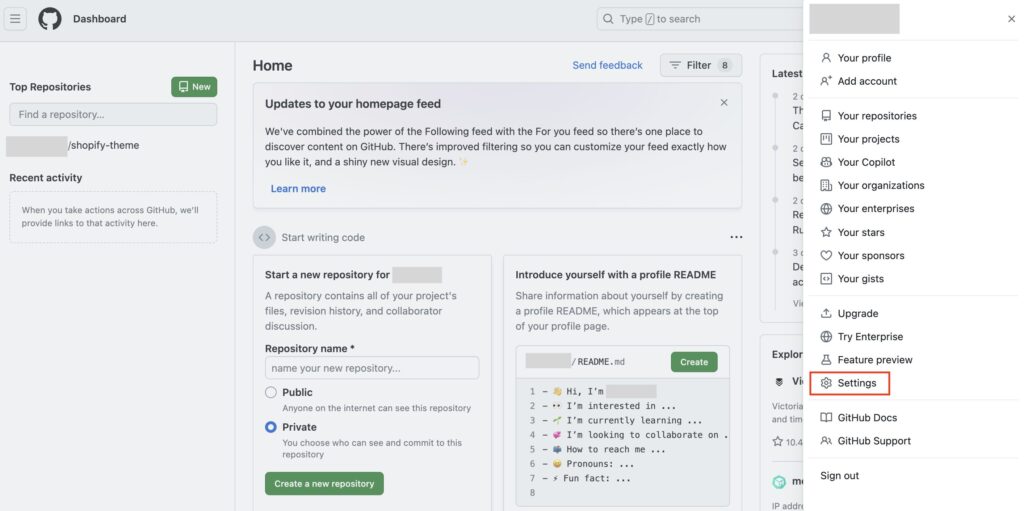Click the Send feedback link
Image resolution: width=1024 pixels, height=511 pixels.
click(607, 65)
